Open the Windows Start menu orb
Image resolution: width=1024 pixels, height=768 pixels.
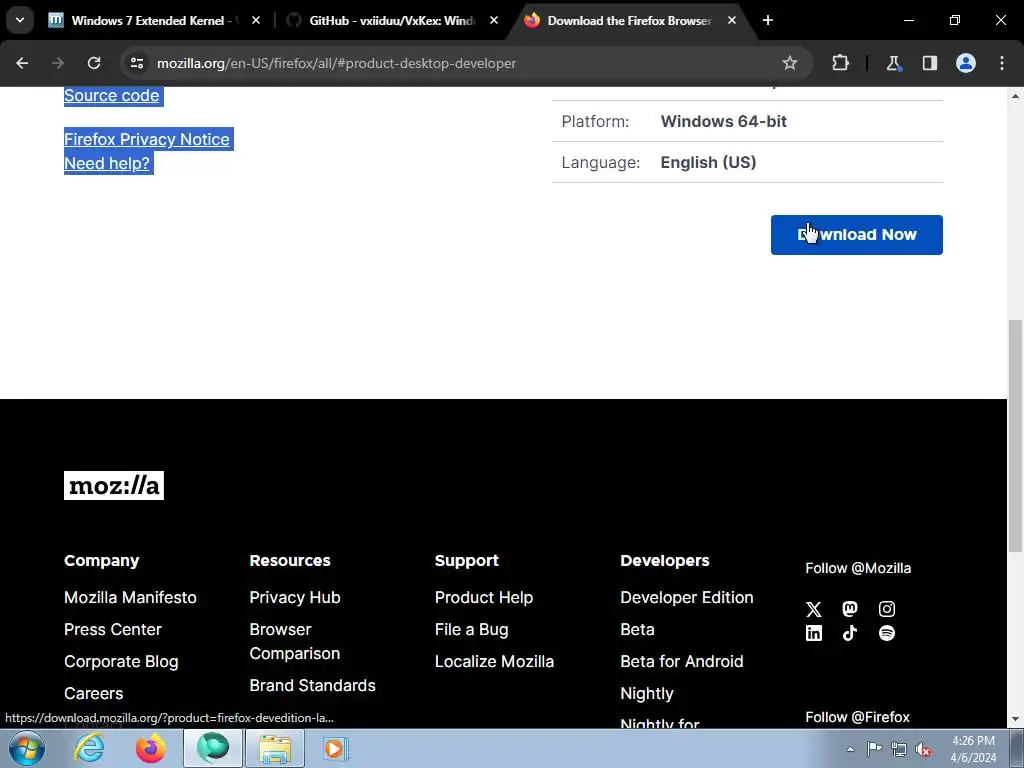[27, 748]
